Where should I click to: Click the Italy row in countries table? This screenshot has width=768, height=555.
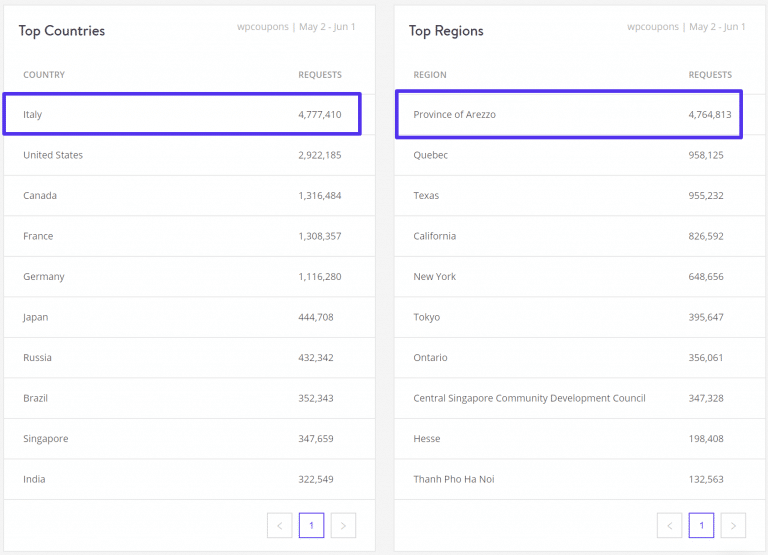click(182, 115)
